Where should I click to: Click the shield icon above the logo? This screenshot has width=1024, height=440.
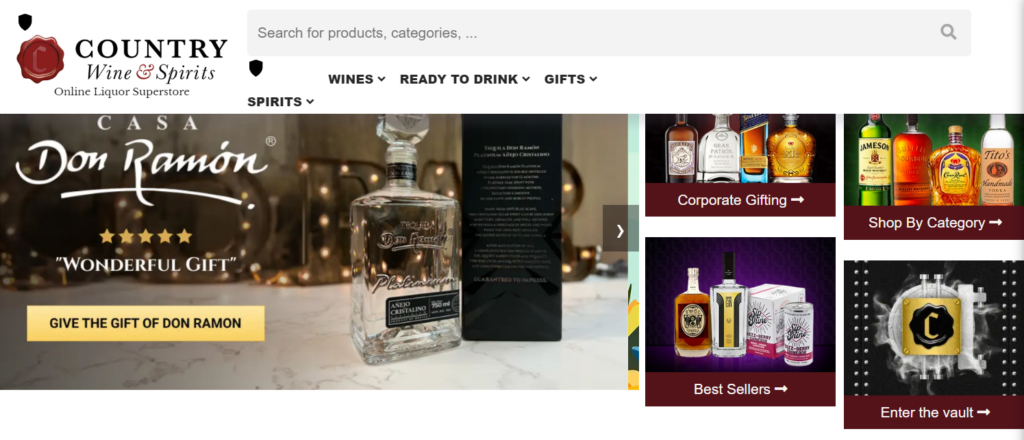coord(25,22)
